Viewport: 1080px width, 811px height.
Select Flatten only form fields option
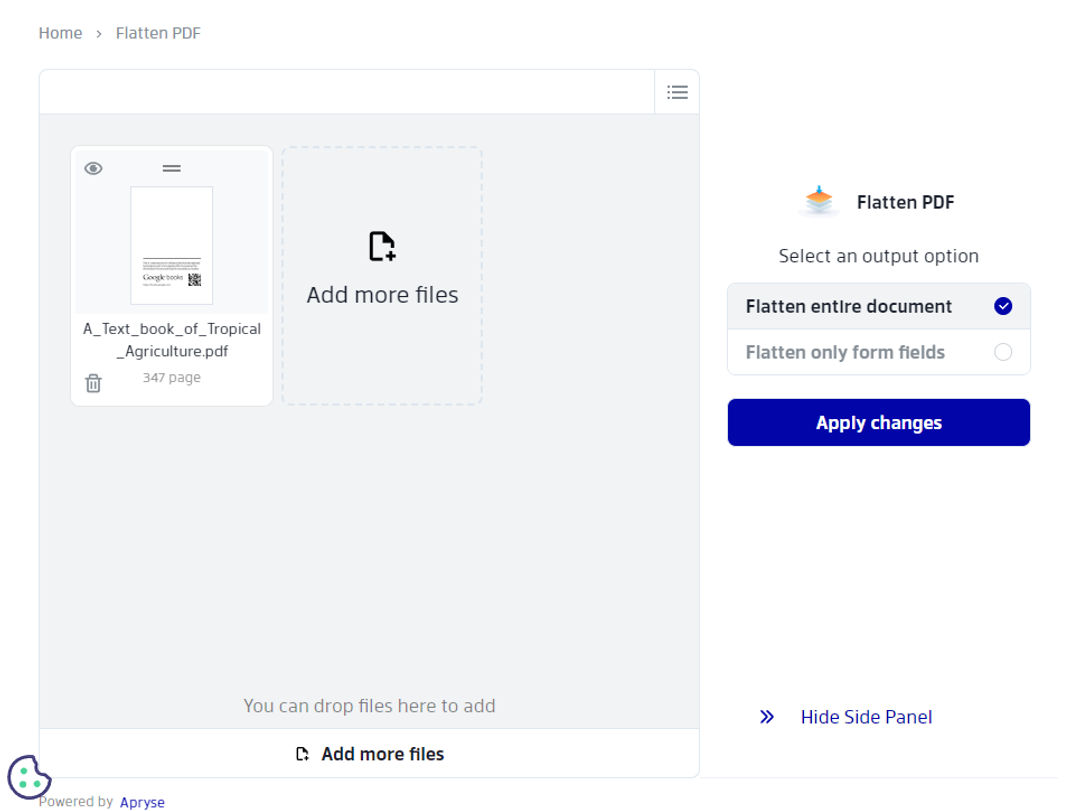844,352
